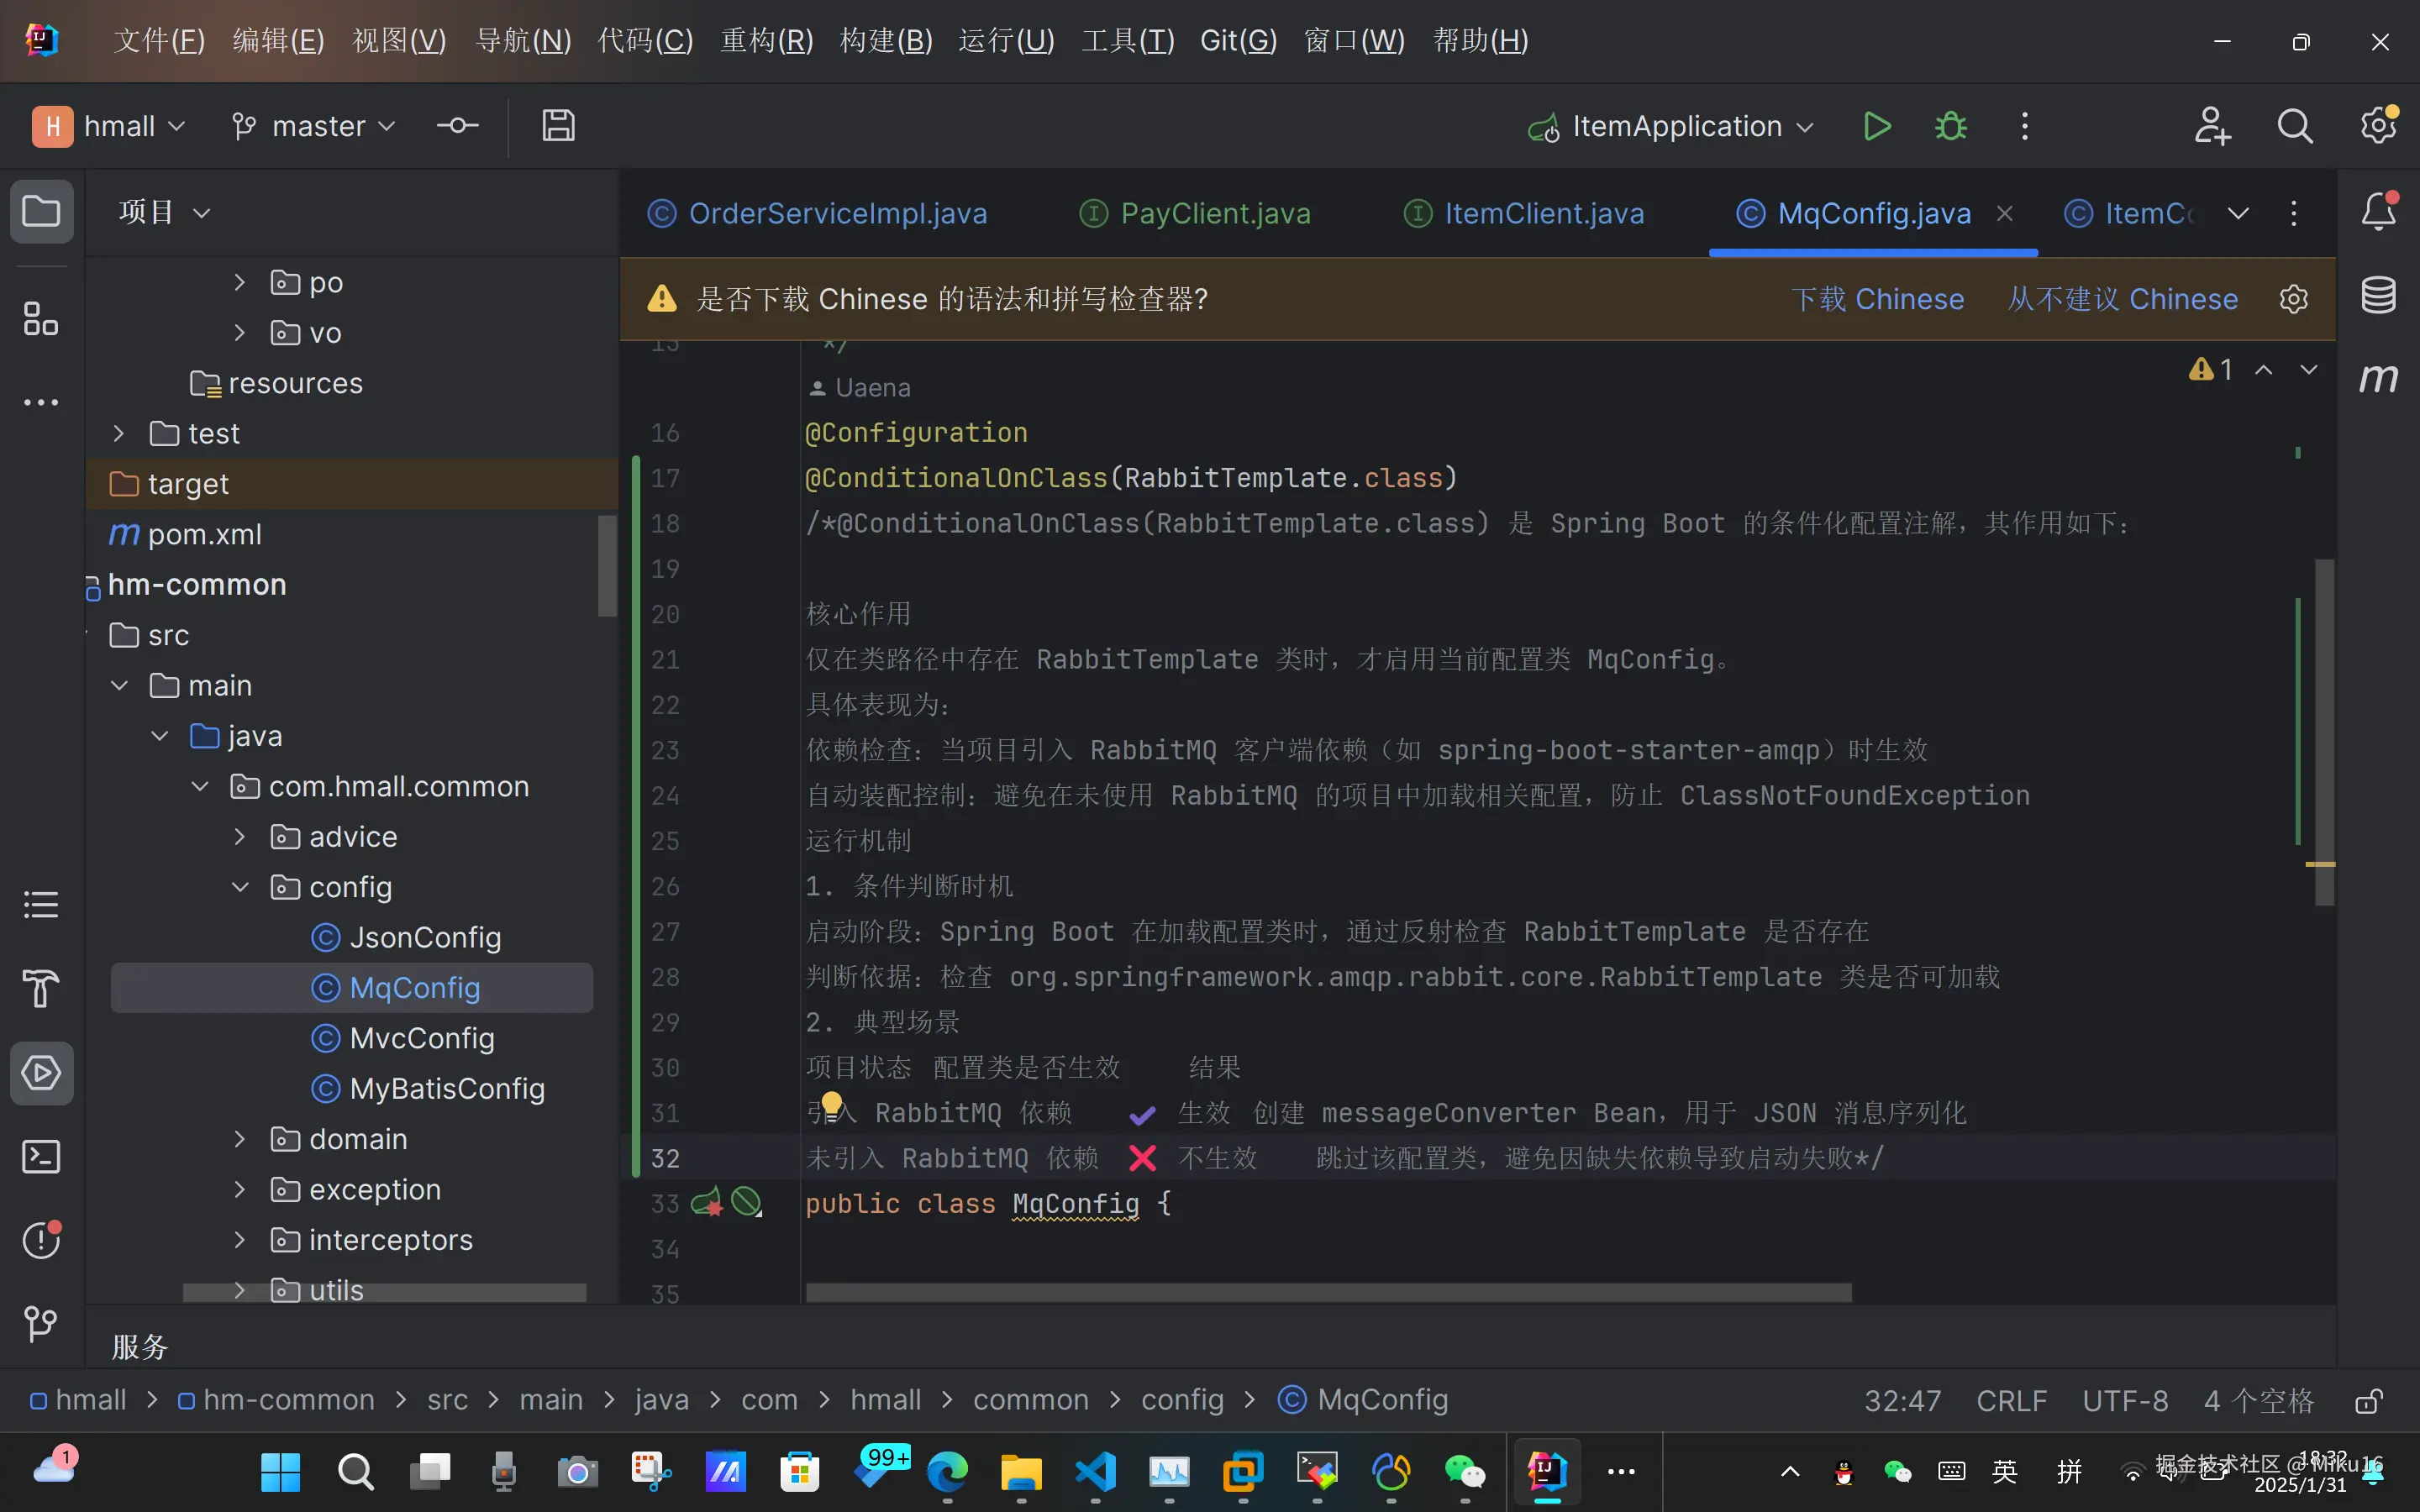
Task: Click the Save all disk icon
Action: click(x=558, y=126)
